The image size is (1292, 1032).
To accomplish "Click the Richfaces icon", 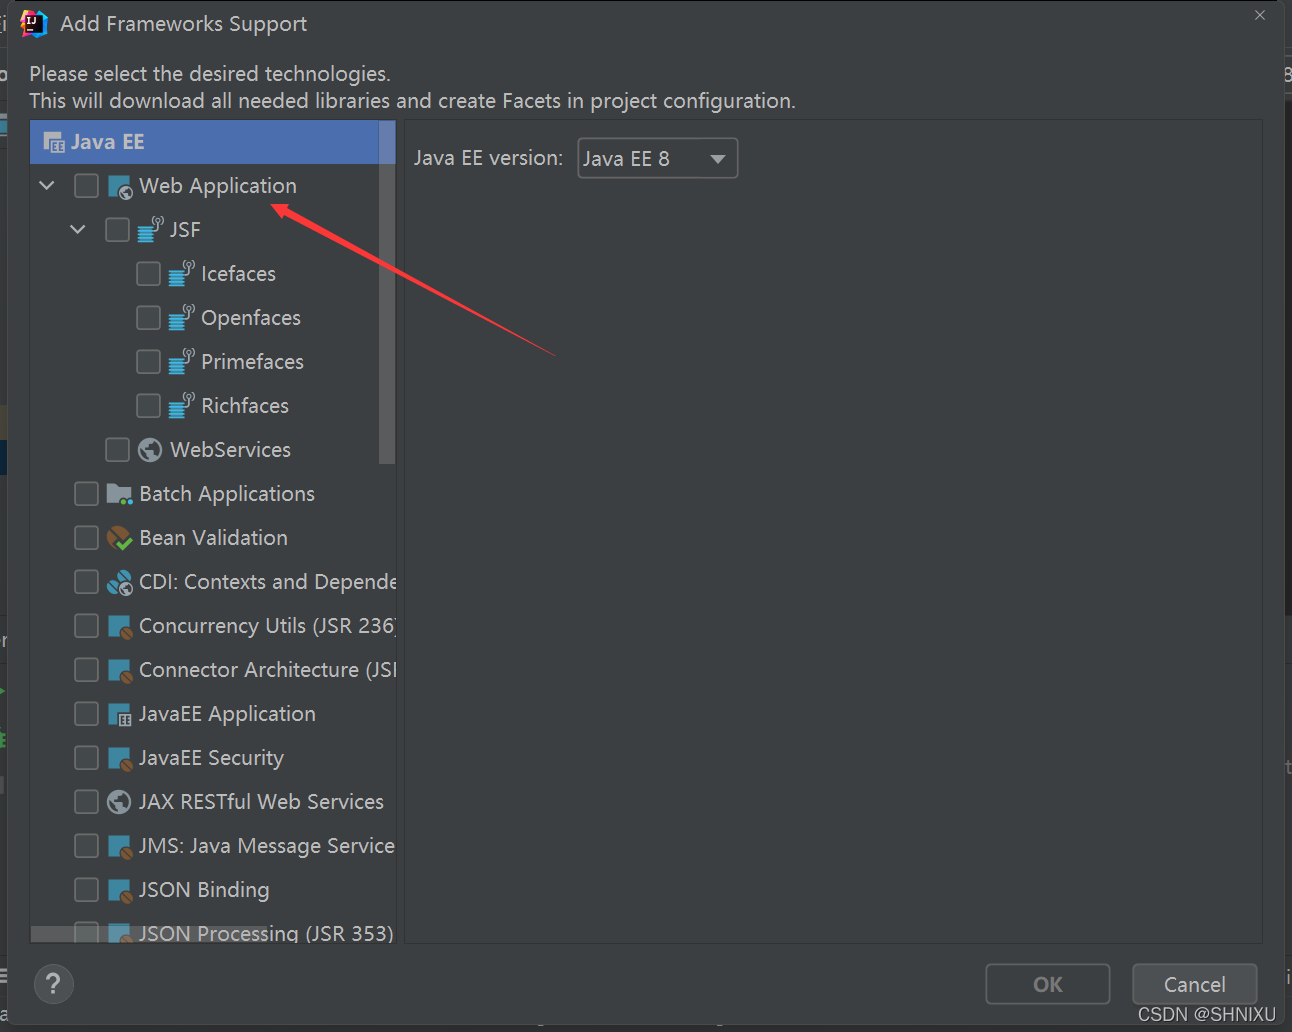I will (x=181, y=406).
